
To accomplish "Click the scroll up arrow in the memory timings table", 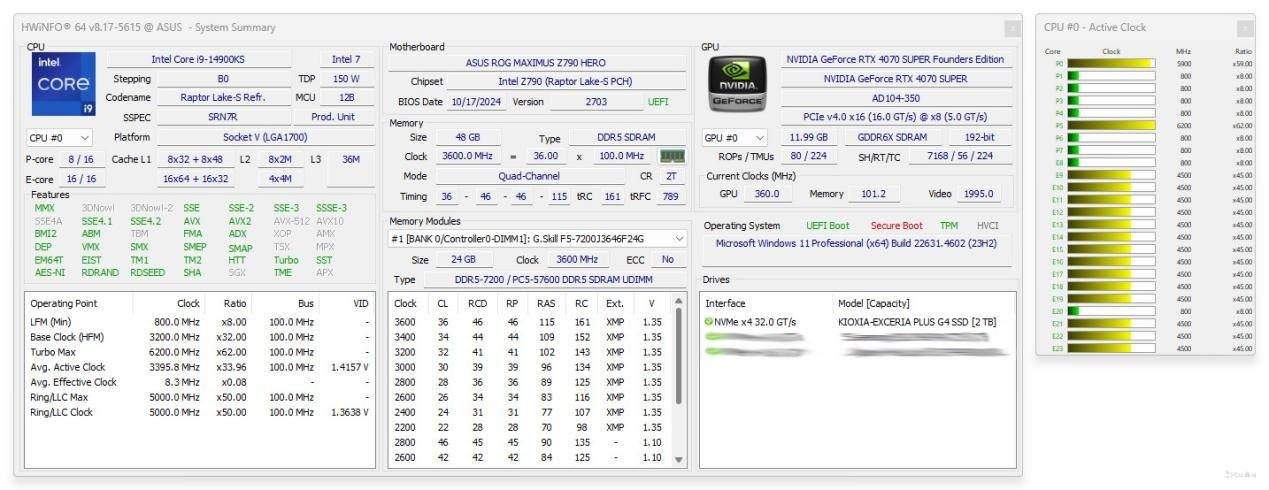I will tap(680, 302).
